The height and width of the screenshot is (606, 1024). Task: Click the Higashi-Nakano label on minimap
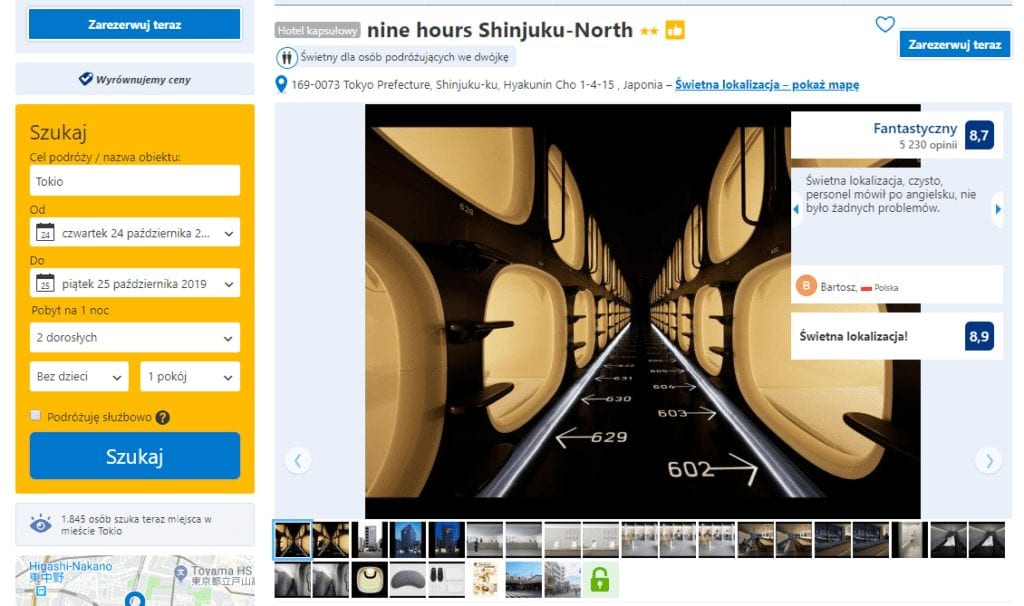coord(71,567)
